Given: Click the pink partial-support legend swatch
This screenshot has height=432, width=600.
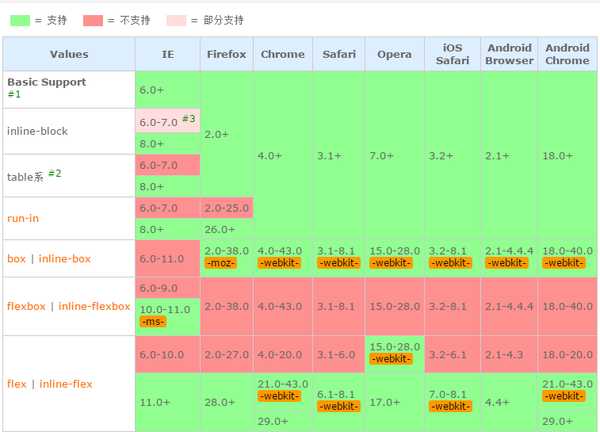Looking at the screenshot, I should (176, 21).
